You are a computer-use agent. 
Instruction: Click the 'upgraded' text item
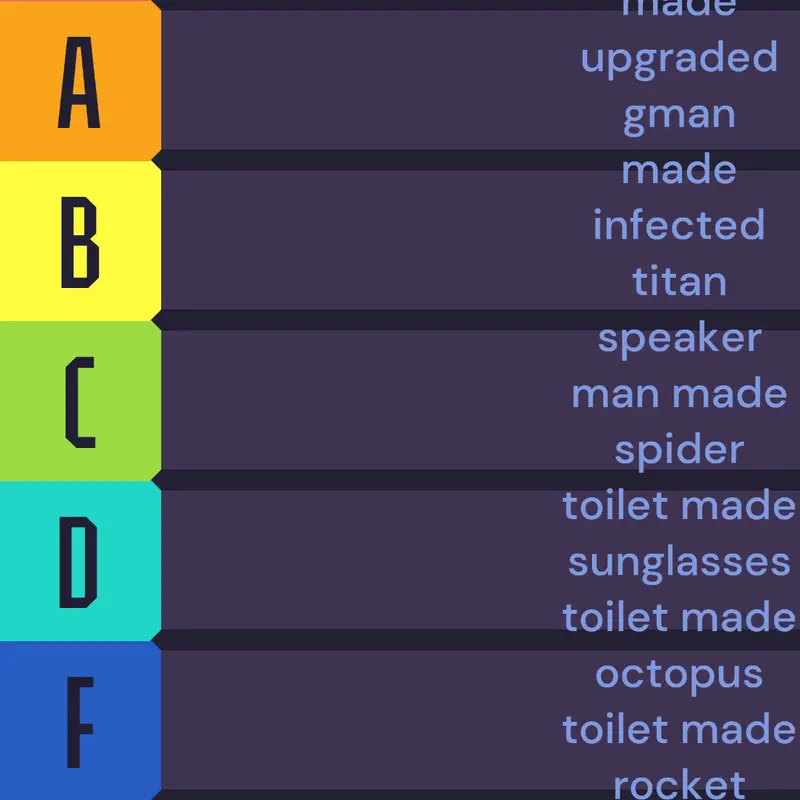[679, 60]
